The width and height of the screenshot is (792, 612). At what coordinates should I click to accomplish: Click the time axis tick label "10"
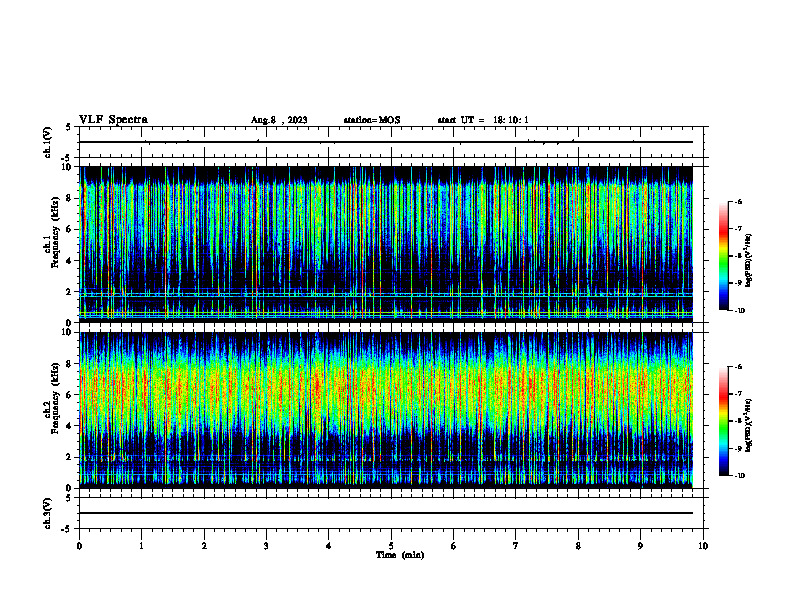click(703, 546)
